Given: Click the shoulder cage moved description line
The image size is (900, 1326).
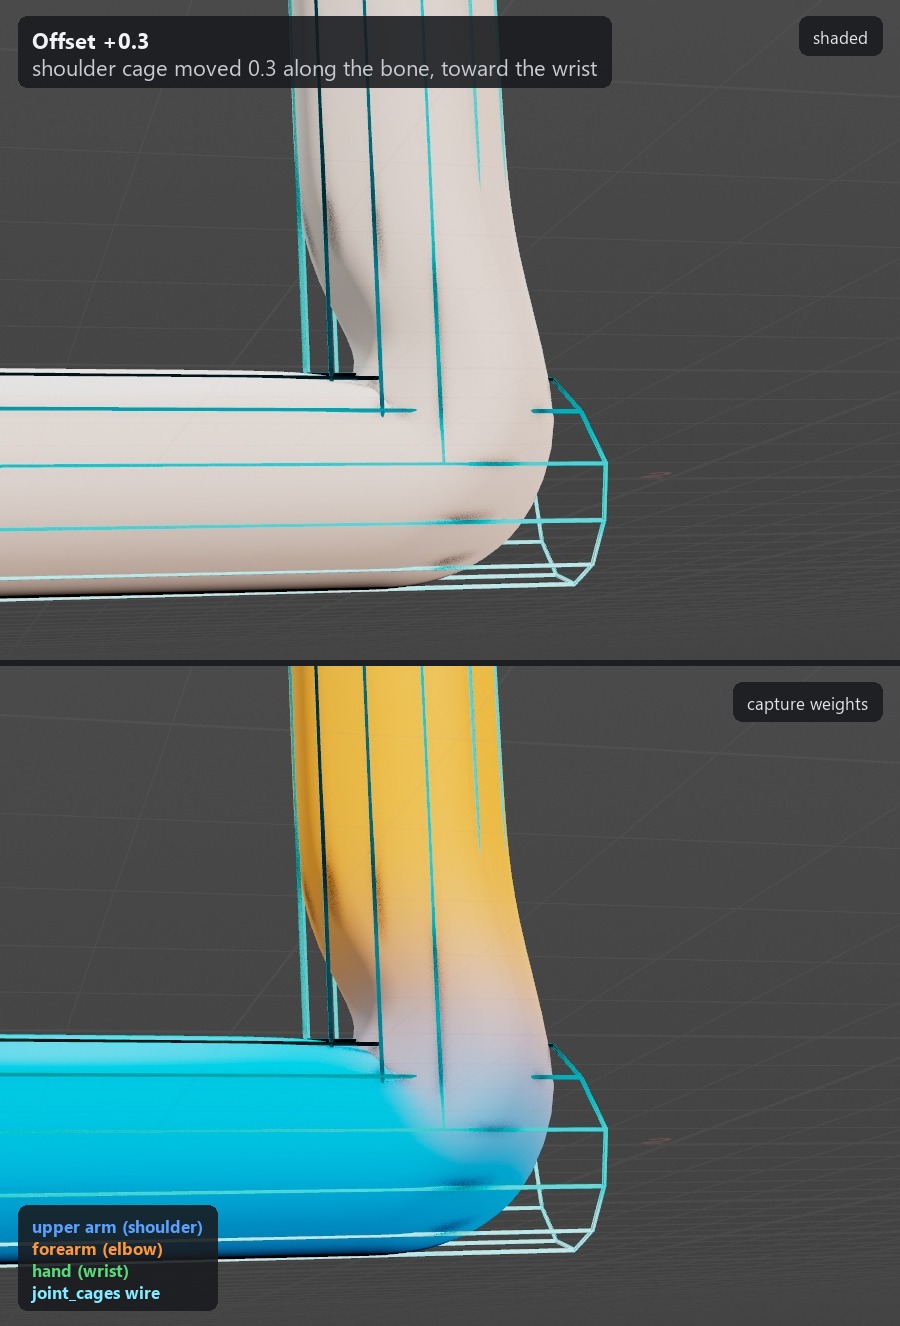Looking at the screenshot, I should tap(314, 69).
